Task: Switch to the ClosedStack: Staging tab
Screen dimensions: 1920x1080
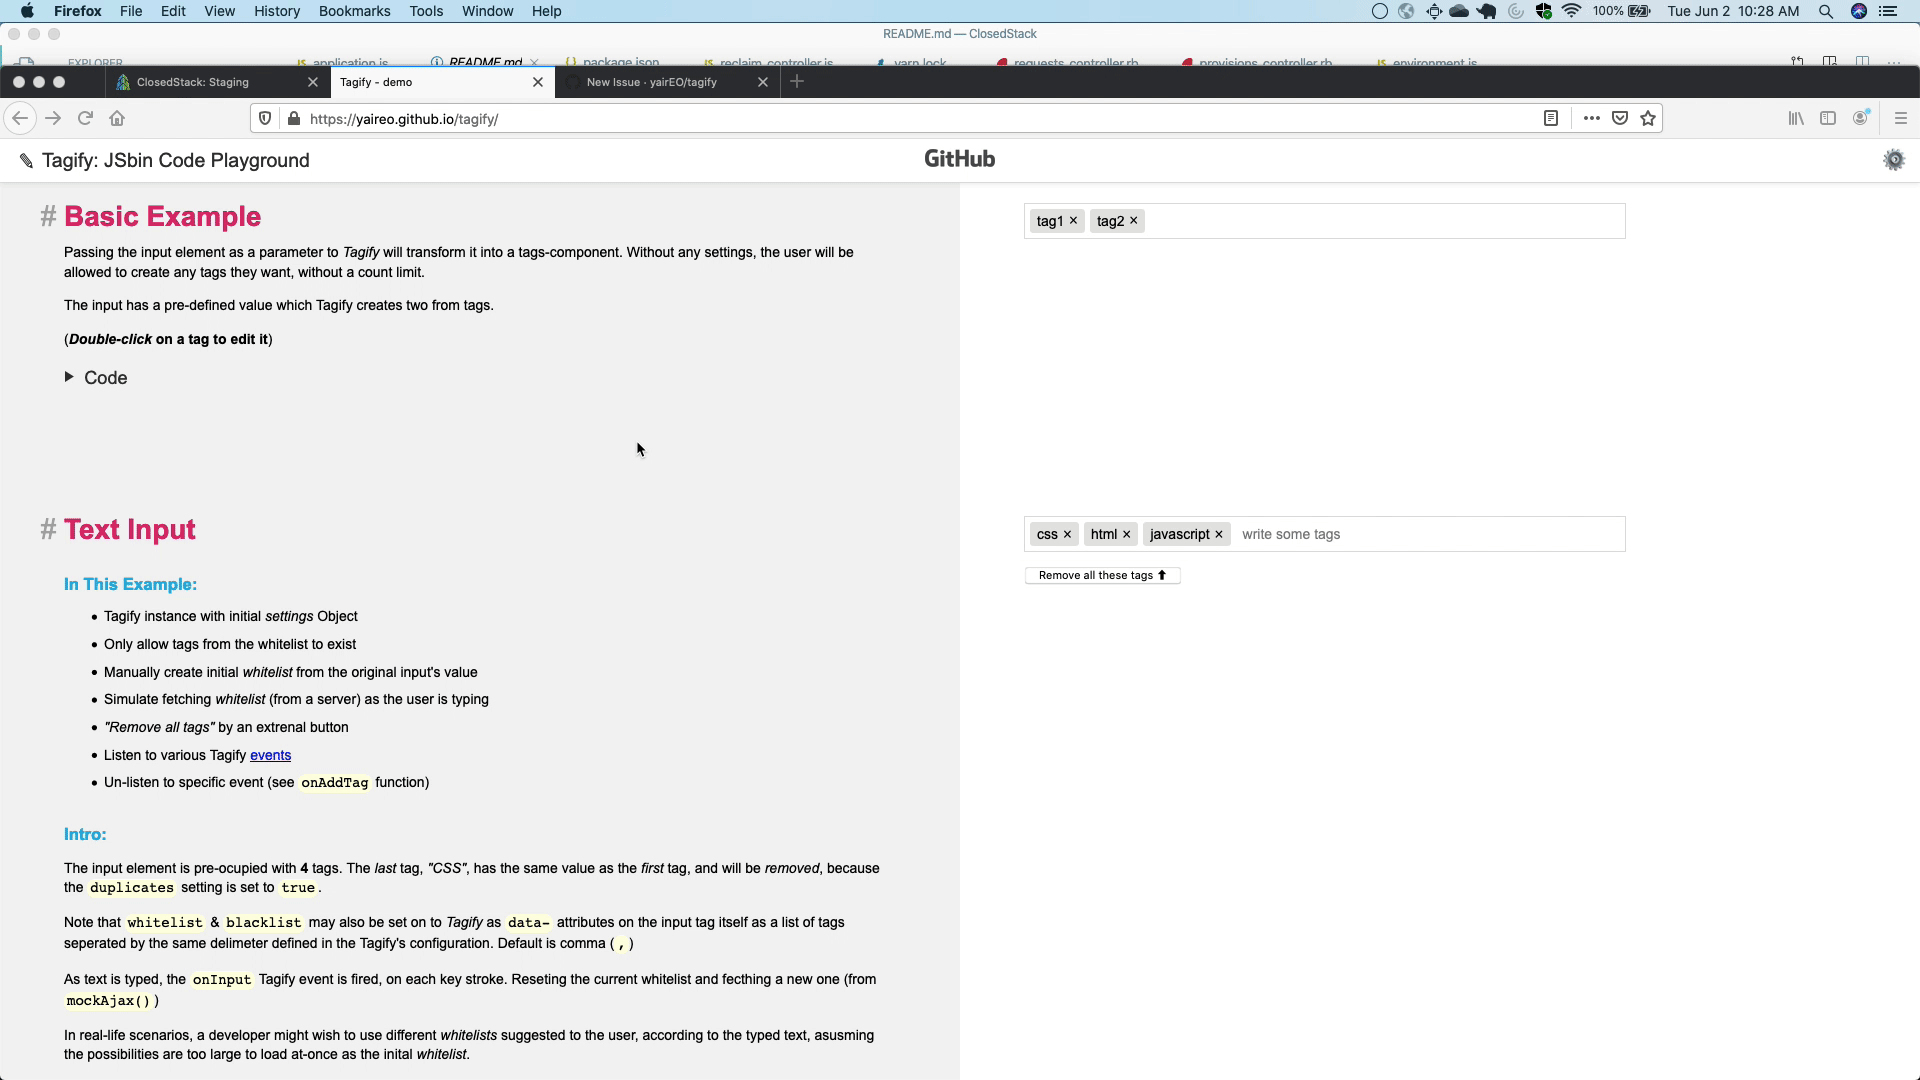Action: coord(217,82)
